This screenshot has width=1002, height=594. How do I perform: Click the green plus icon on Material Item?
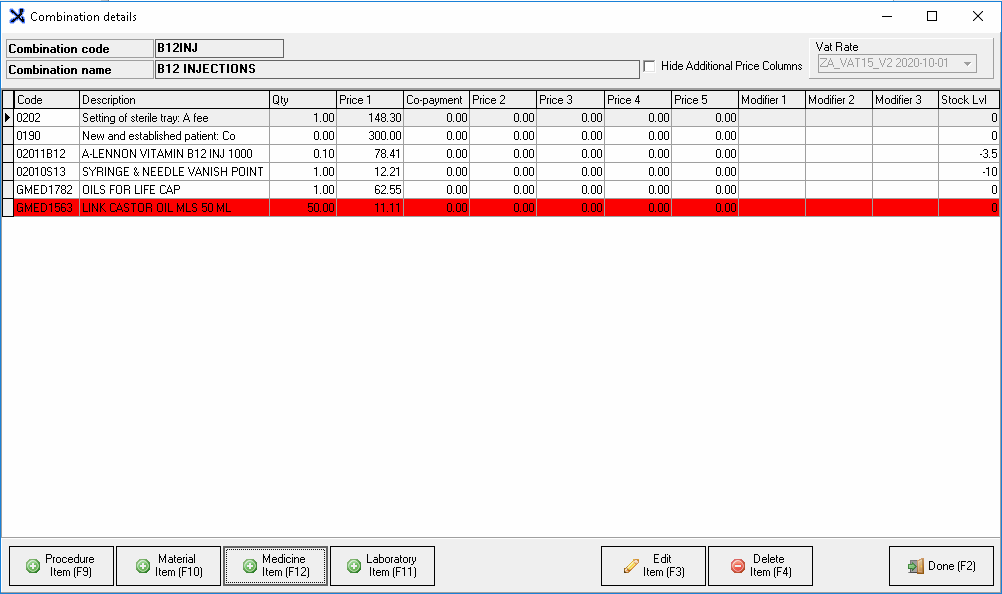[143, 566]
